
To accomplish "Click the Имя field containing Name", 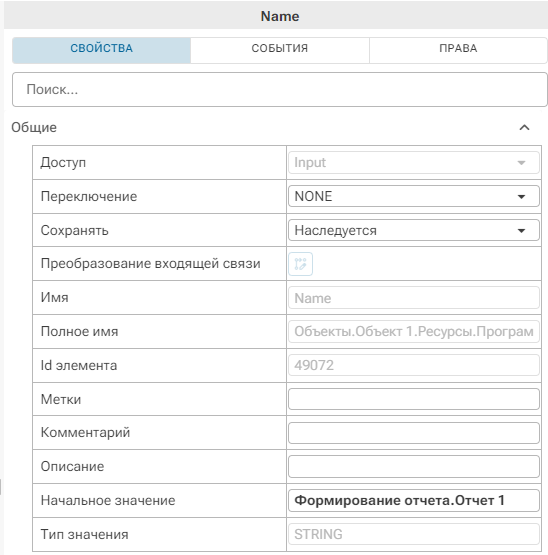I will pyautogui.click(x=414, y=298).
